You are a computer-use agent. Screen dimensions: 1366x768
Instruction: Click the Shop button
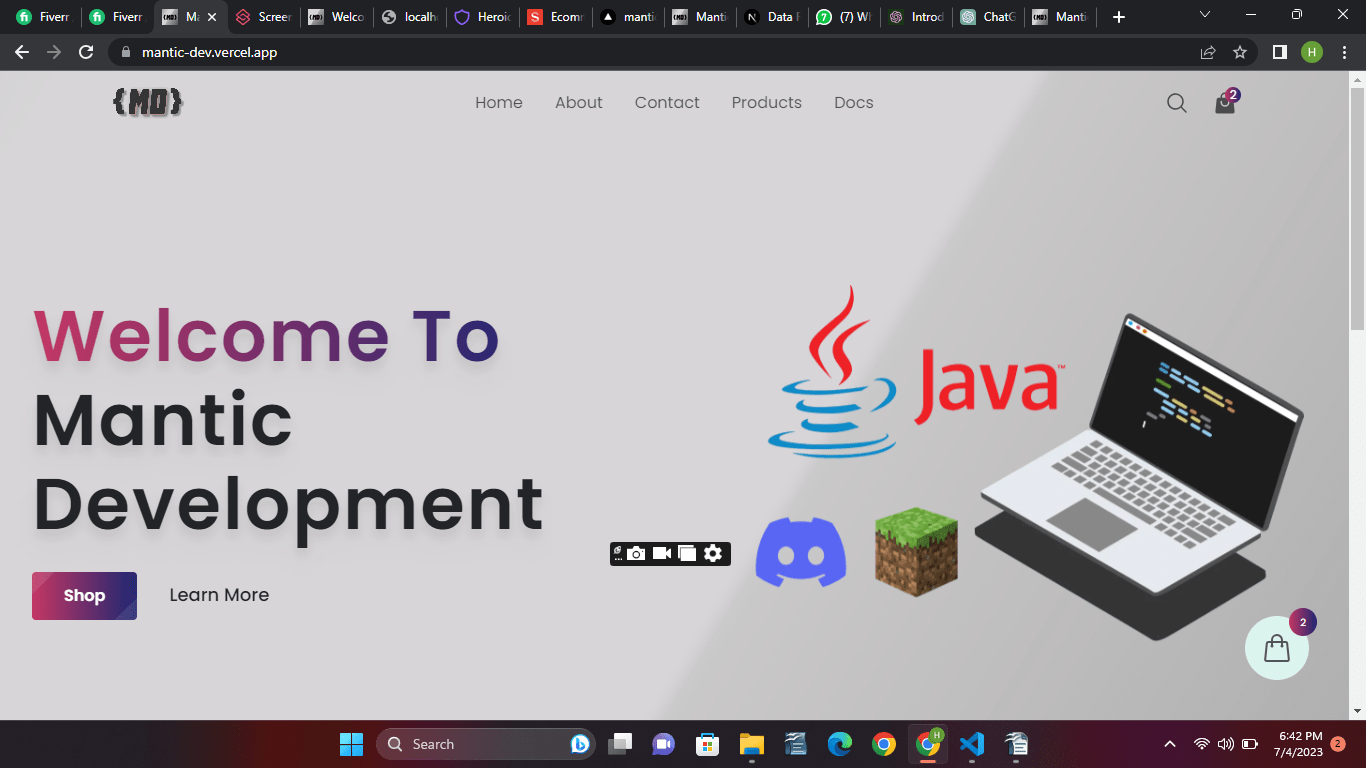(x=85, y=596)
